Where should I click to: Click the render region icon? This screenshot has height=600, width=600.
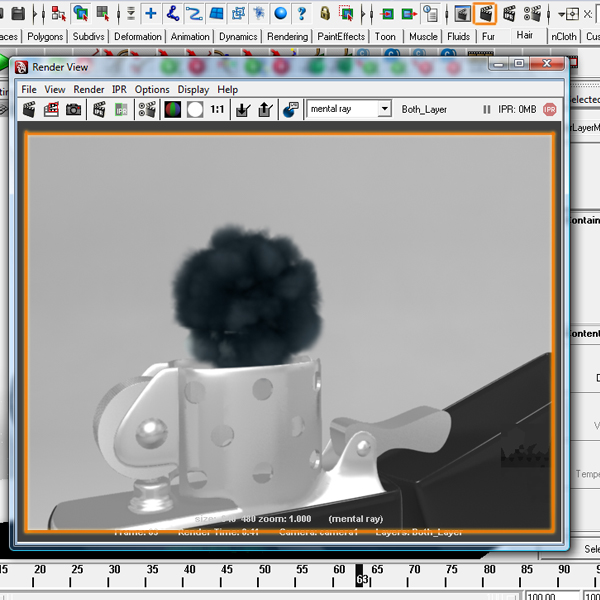tap(51, 110)
